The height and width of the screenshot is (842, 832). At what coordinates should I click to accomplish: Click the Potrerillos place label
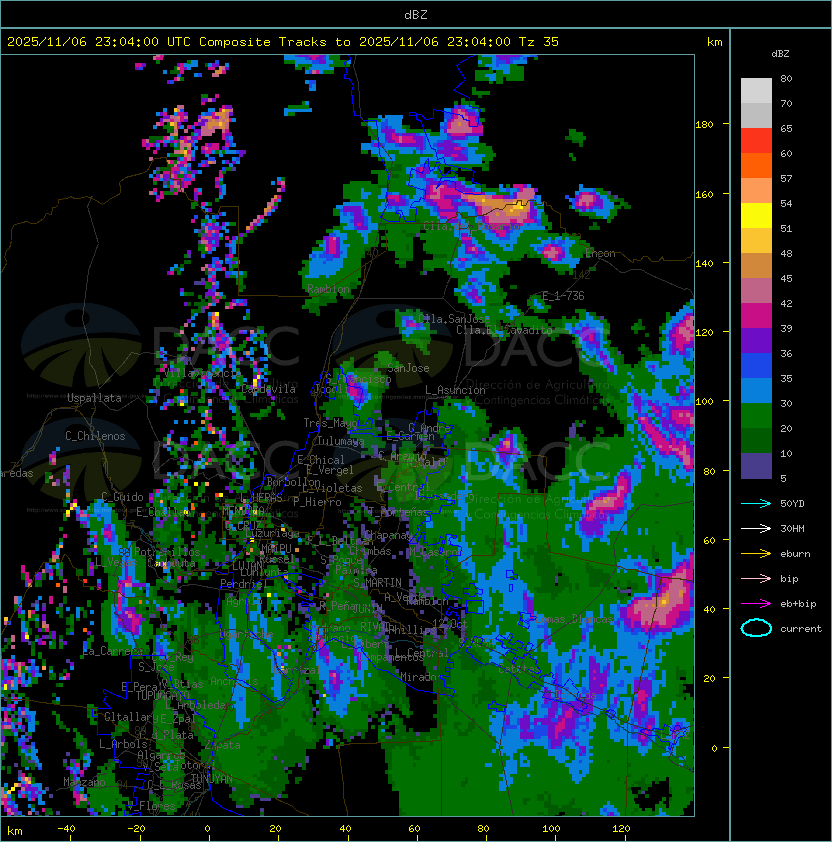pyautogui.click(x=167, y=552)
